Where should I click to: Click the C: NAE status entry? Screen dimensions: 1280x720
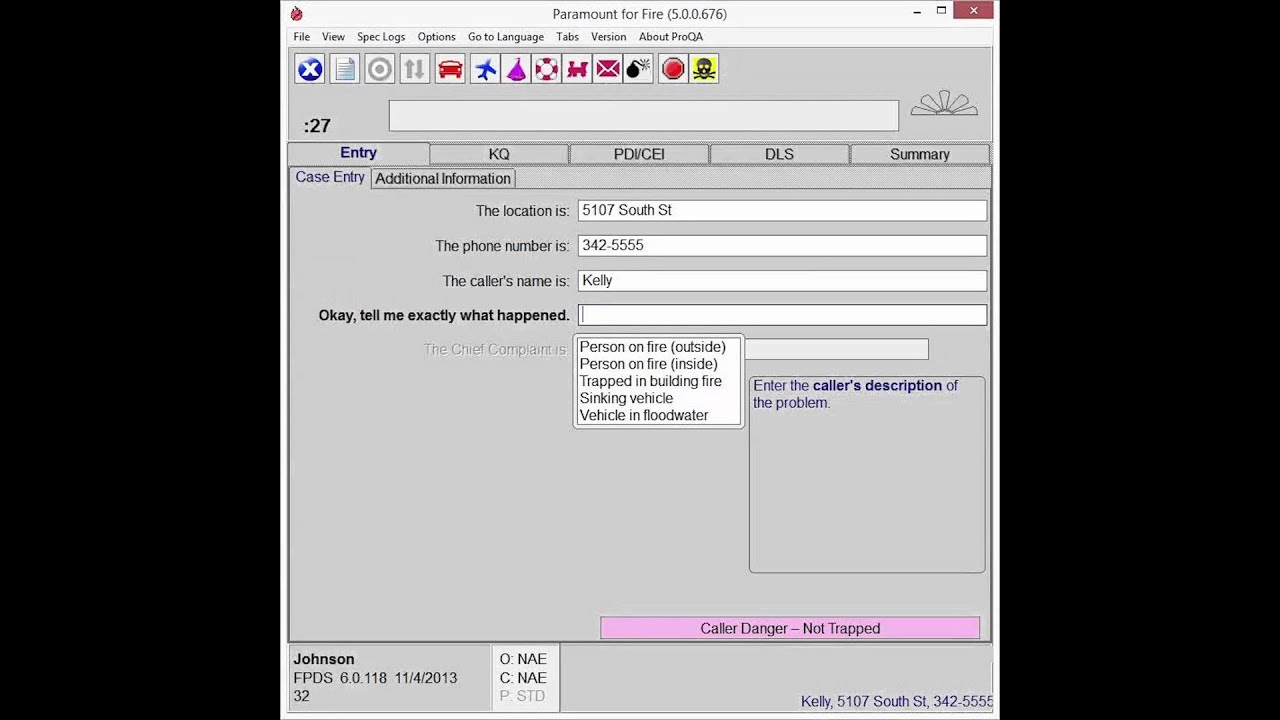pyautogui.click(x=523, y=678)
